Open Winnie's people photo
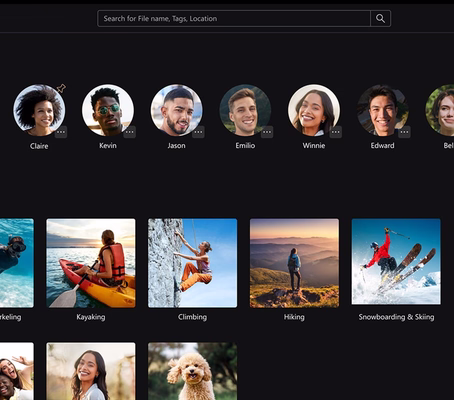Viewport: 454px width, 400px height. (x=314, y=110)
